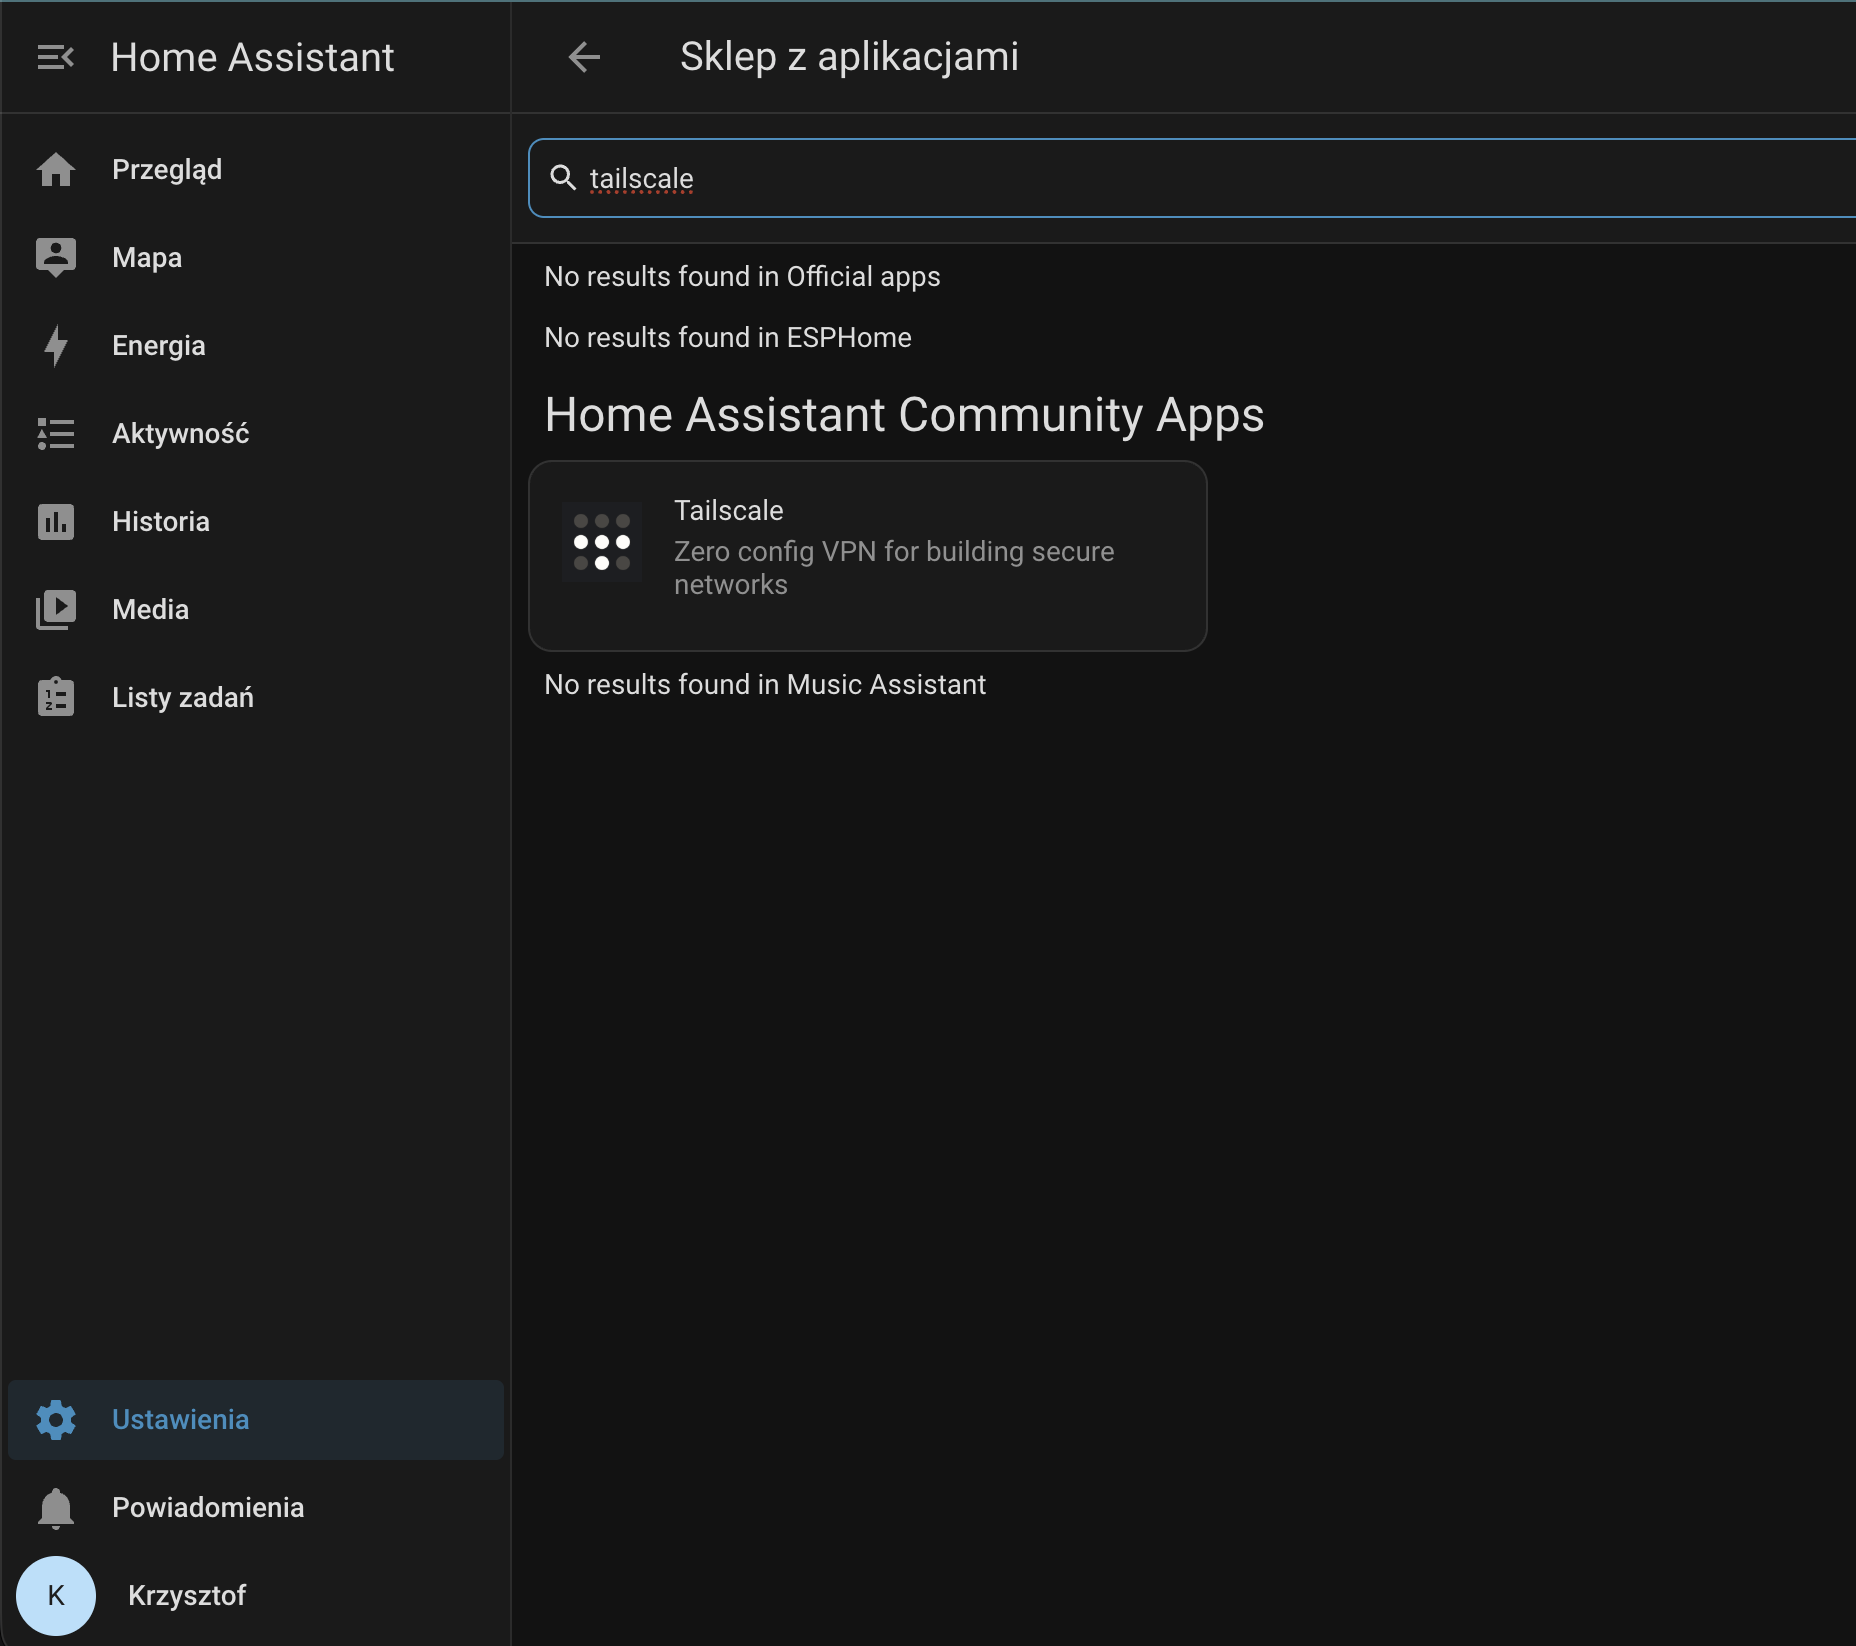Click the Sklep z aplikacjami heading
The width and height of the screenshot is (1856, 1646).
click(849, 57)
